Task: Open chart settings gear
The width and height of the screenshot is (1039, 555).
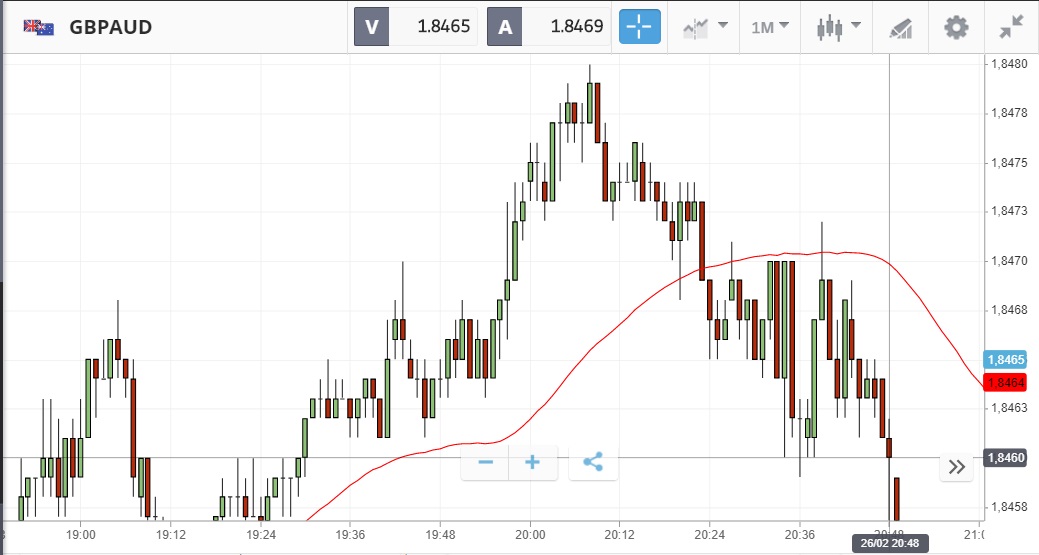Action: coord(956,27)
